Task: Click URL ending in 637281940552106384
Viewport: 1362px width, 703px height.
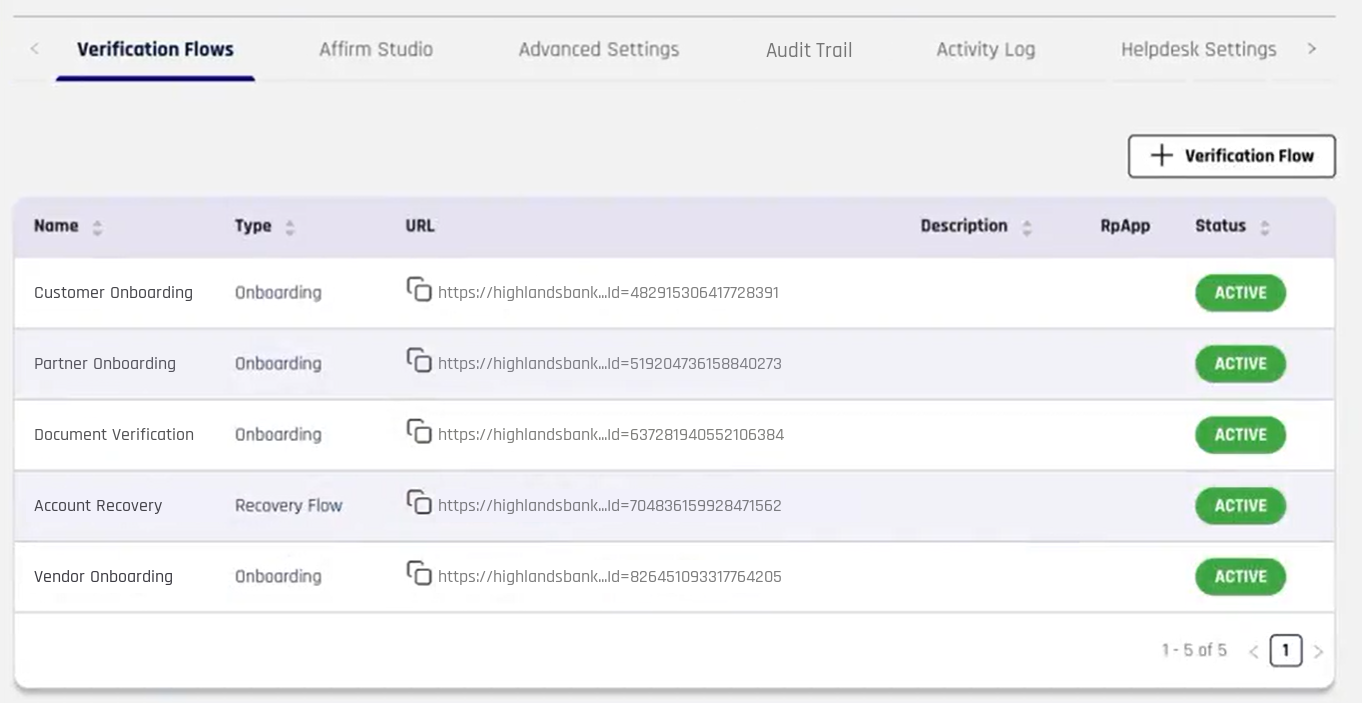Action: (x=611, y=435)
